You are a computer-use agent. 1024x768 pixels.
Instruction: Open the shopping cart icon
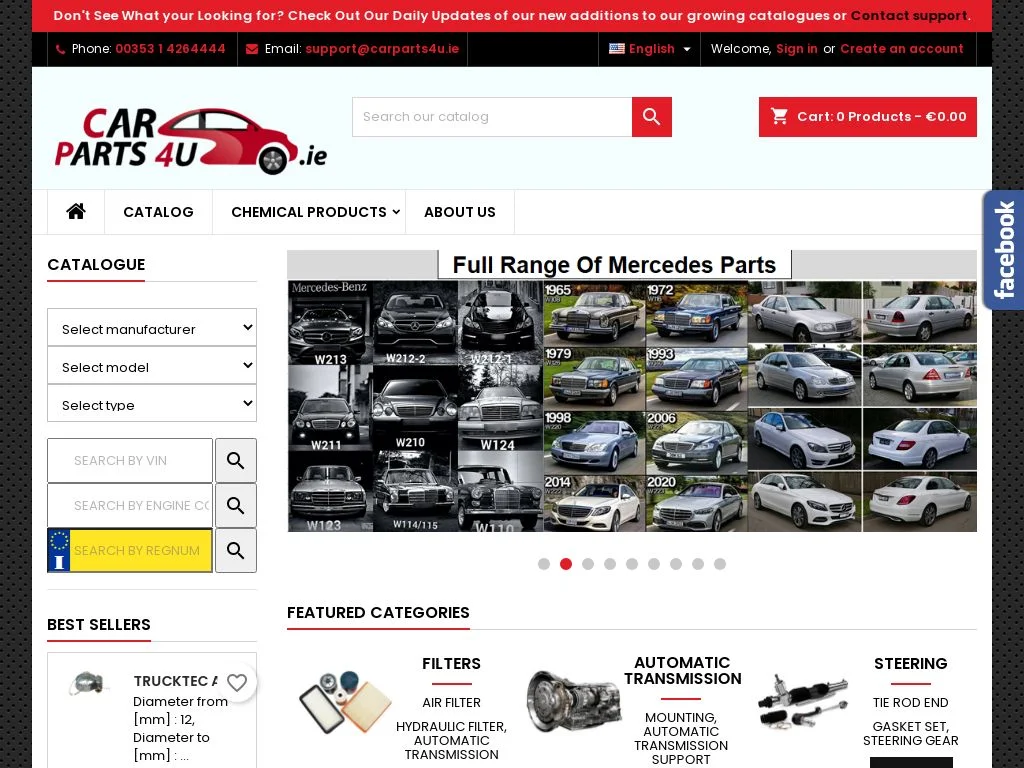[x=779, y=116]
